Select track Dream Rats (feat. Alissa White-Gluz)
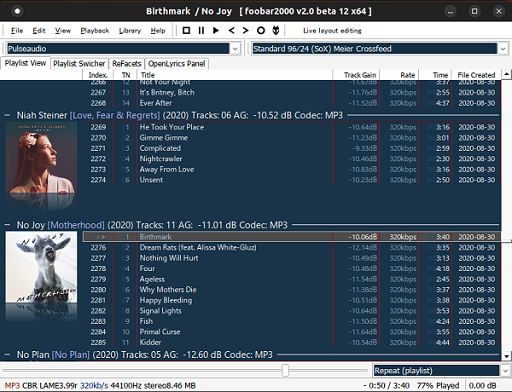 [x=292, y=247]
